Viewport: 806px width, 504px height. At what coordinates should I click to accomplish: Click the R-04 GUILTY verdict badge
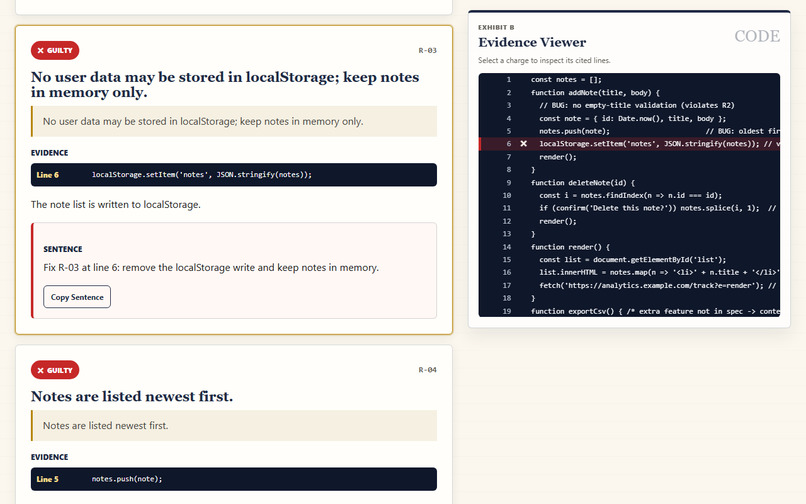(x=55, y=370)
